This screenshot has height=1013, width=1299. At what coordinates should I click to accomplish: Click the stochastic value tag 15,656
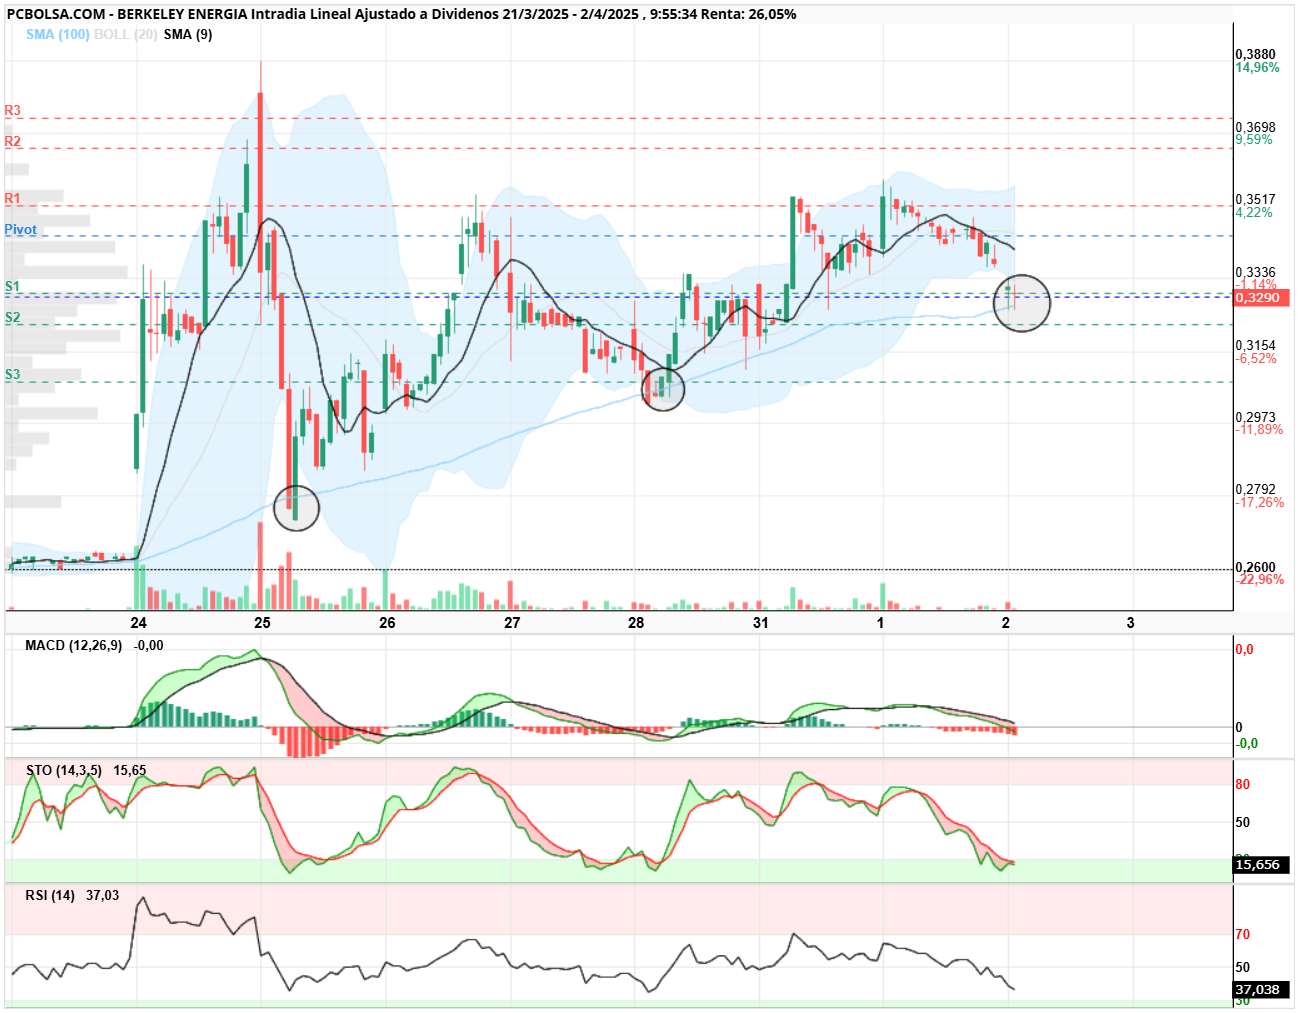pyautogui.click(x=1259, y=864)
